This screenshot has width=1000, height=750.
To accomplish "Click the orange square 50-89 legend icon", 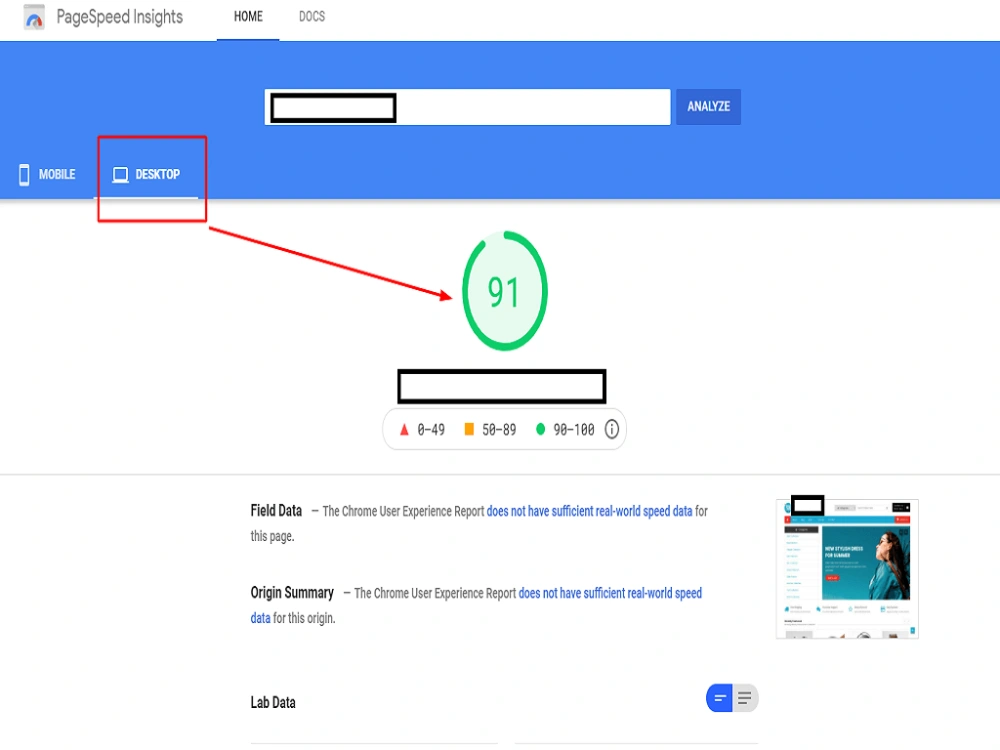I will pos(469,429).
